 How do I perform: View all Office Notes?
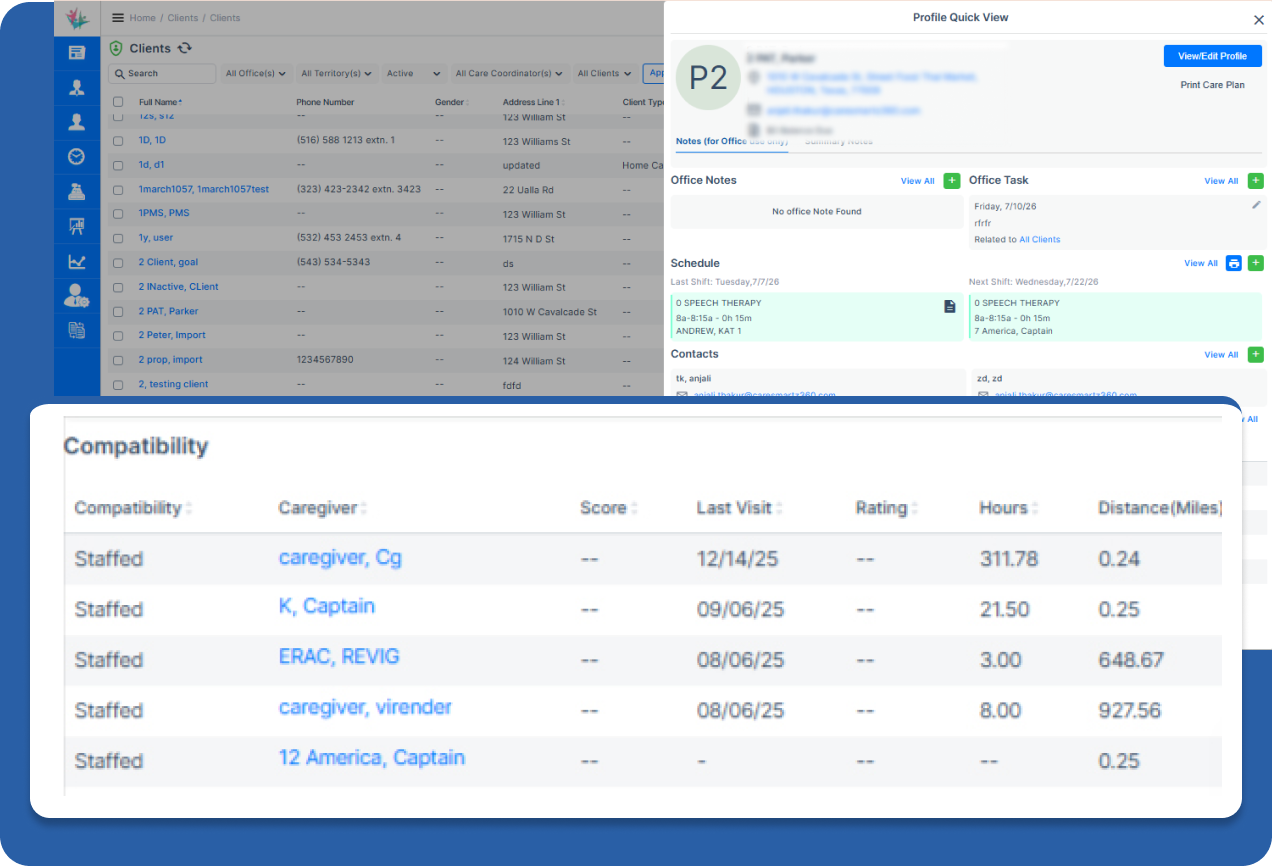pos(917,181)
